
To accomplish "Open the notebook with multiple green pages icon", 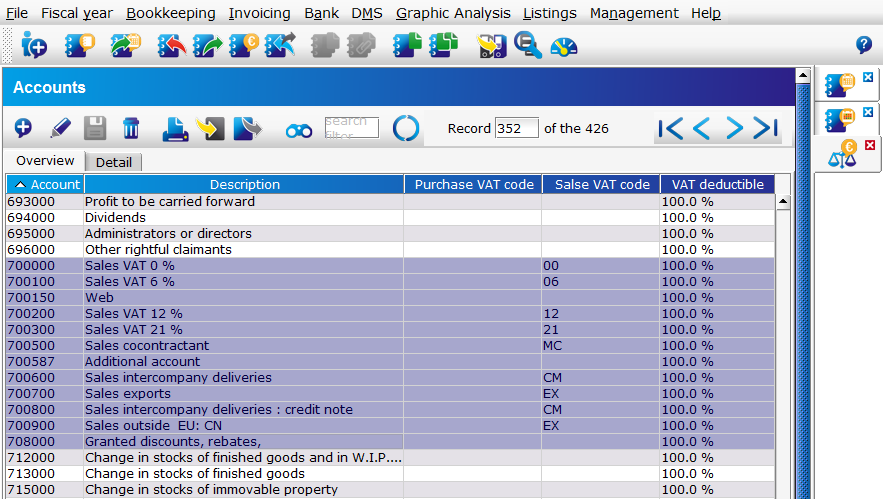I will [x=444, y=45].
